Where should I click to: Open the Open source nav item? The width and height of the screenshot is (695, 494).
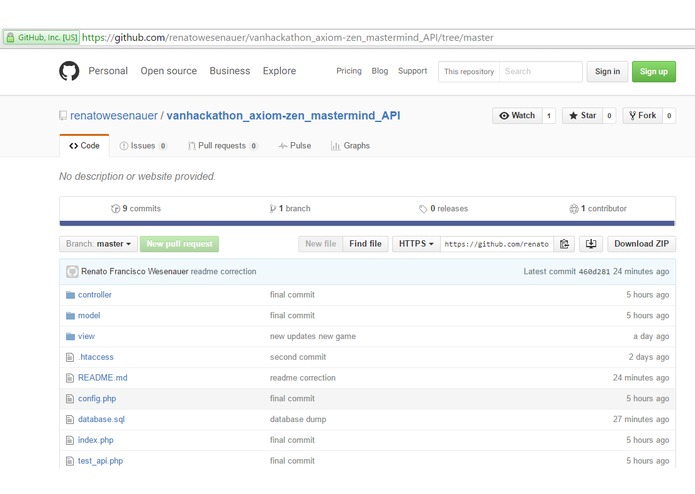click(168, 71)
